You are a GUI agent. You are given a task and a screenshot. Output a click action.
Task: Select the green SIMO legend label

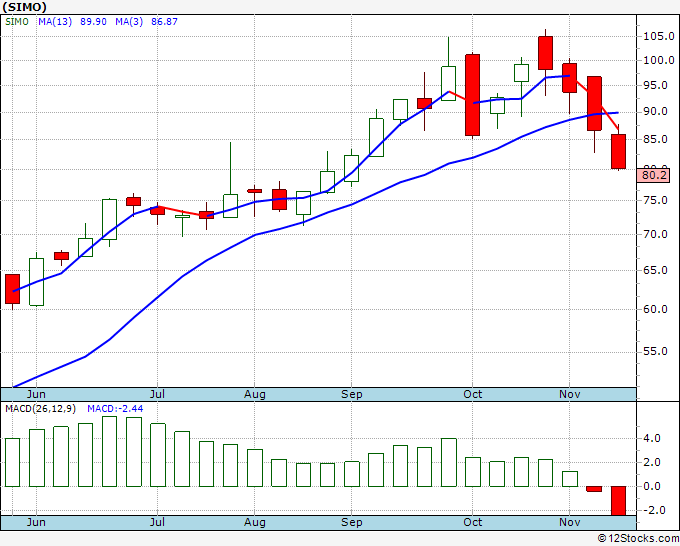click(17, 22)
